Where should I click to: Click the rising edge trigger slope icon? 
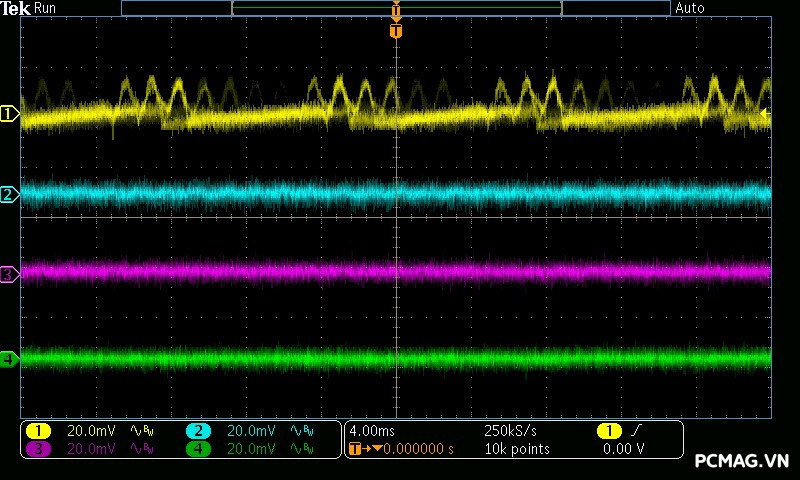tap(634, 431)
